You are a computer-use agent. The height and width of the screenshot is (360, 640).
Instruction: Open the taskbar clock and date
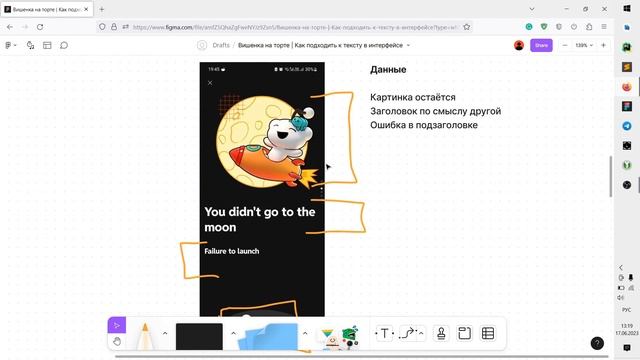[x=627, y=329]
